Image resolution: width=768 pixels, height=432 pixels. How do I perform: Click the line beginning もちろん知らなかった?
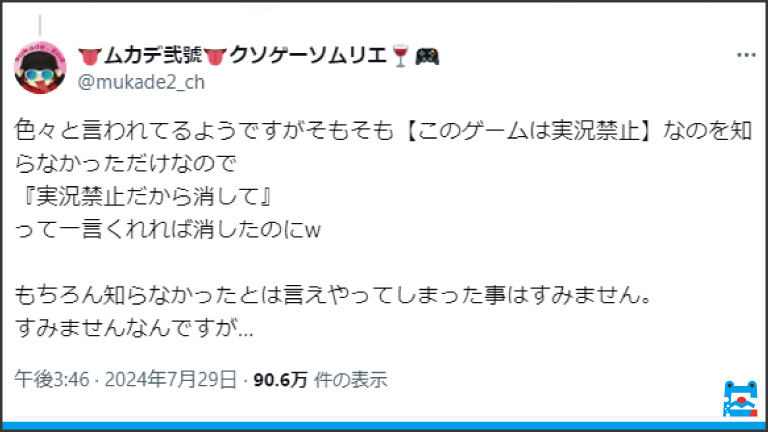point(333,295)
